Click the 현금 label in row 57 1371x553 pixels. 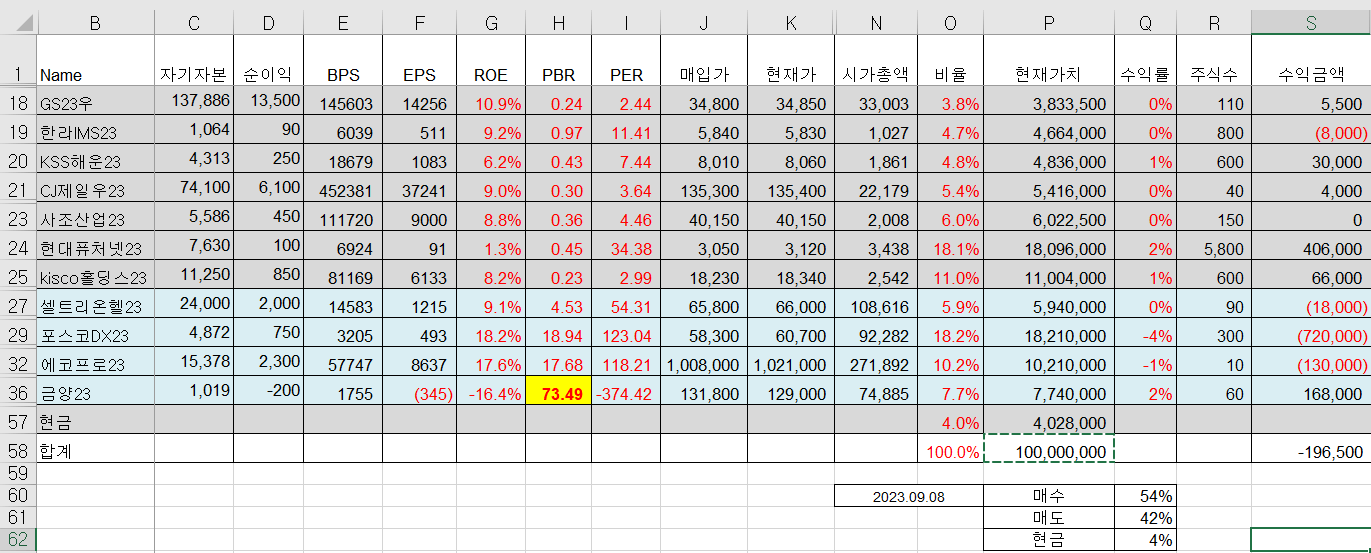[x=95, y=421]
